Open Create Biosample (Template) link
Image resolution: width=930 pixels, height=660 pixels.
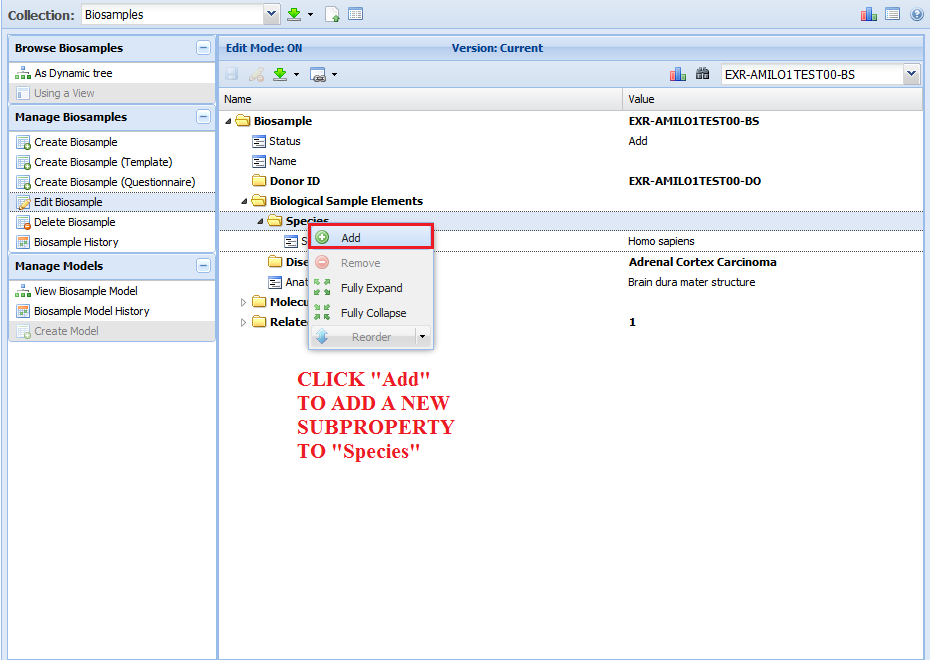pos(103,162)
